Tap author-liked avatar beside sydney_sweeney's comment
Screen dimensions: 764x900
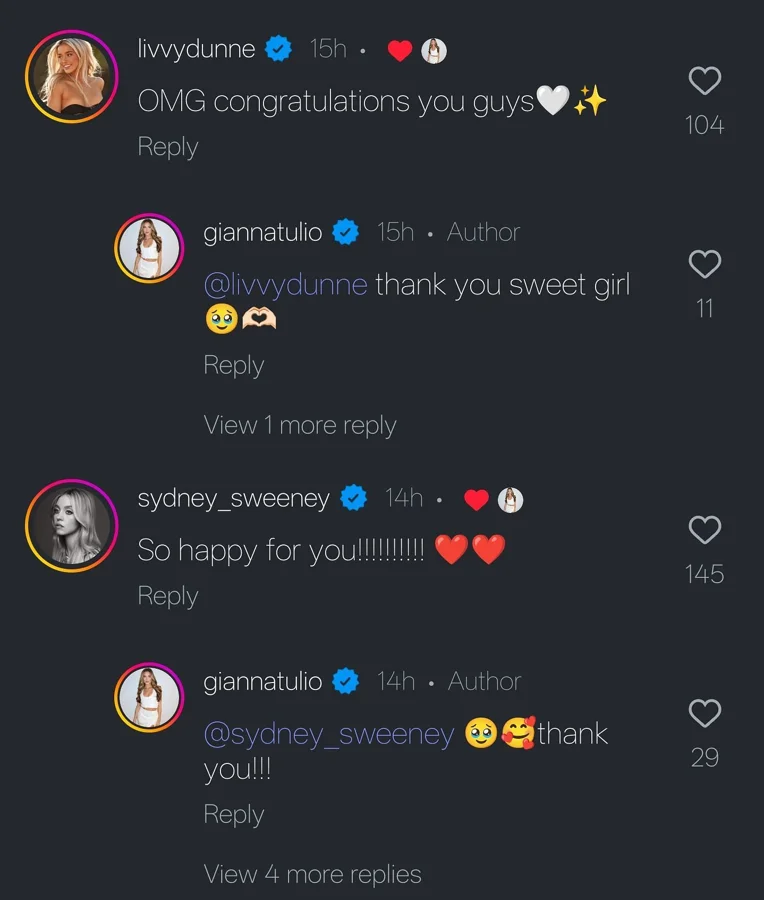click(x=510, y=500)
